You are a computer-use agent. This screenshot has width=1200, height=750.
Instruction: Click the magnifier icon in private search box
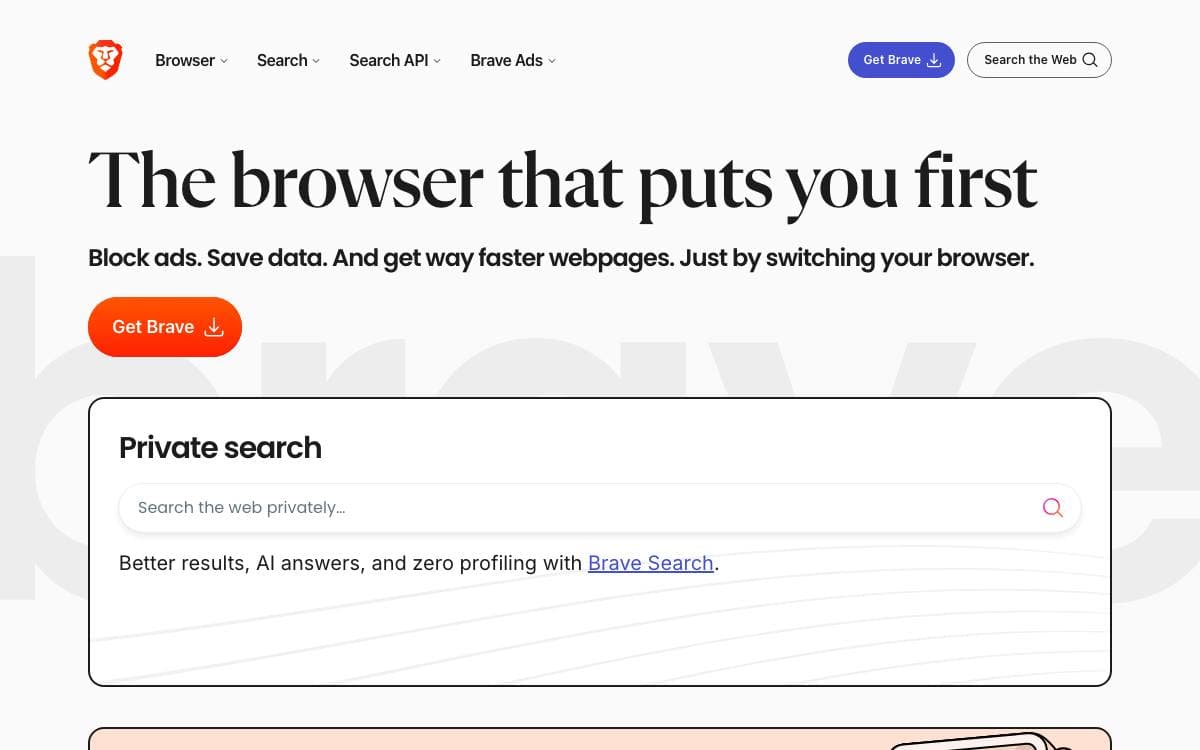1052,508
